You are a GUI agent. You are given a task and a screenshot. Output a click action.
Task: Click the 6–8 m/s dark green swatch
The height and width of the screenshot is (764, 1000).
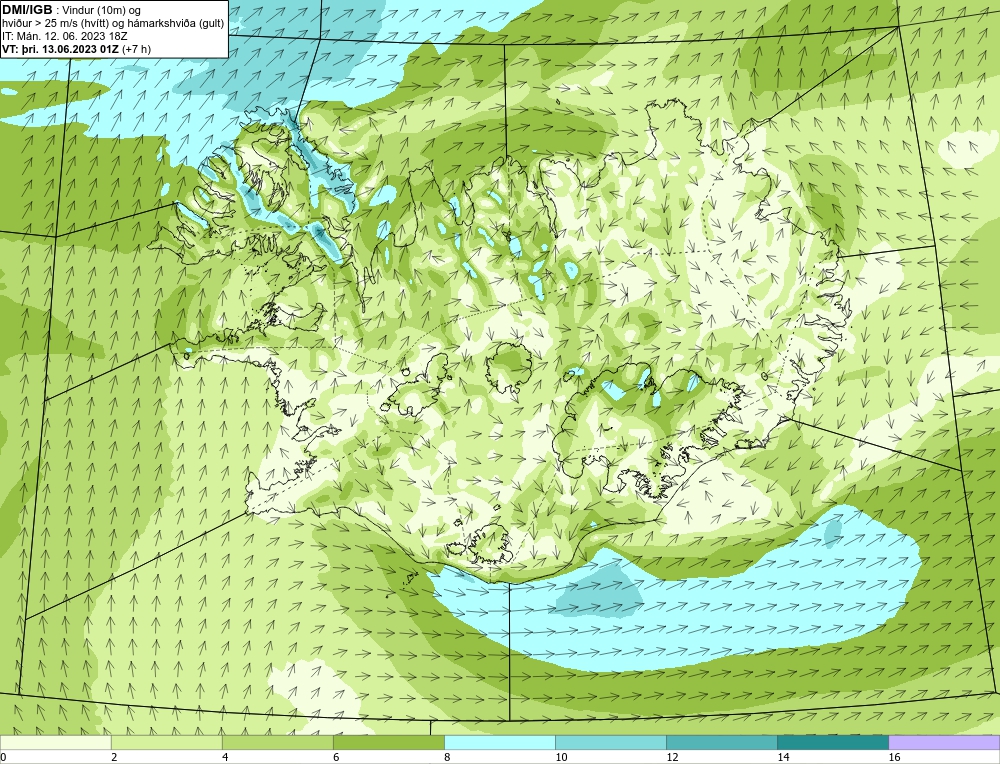click(389, 742)
